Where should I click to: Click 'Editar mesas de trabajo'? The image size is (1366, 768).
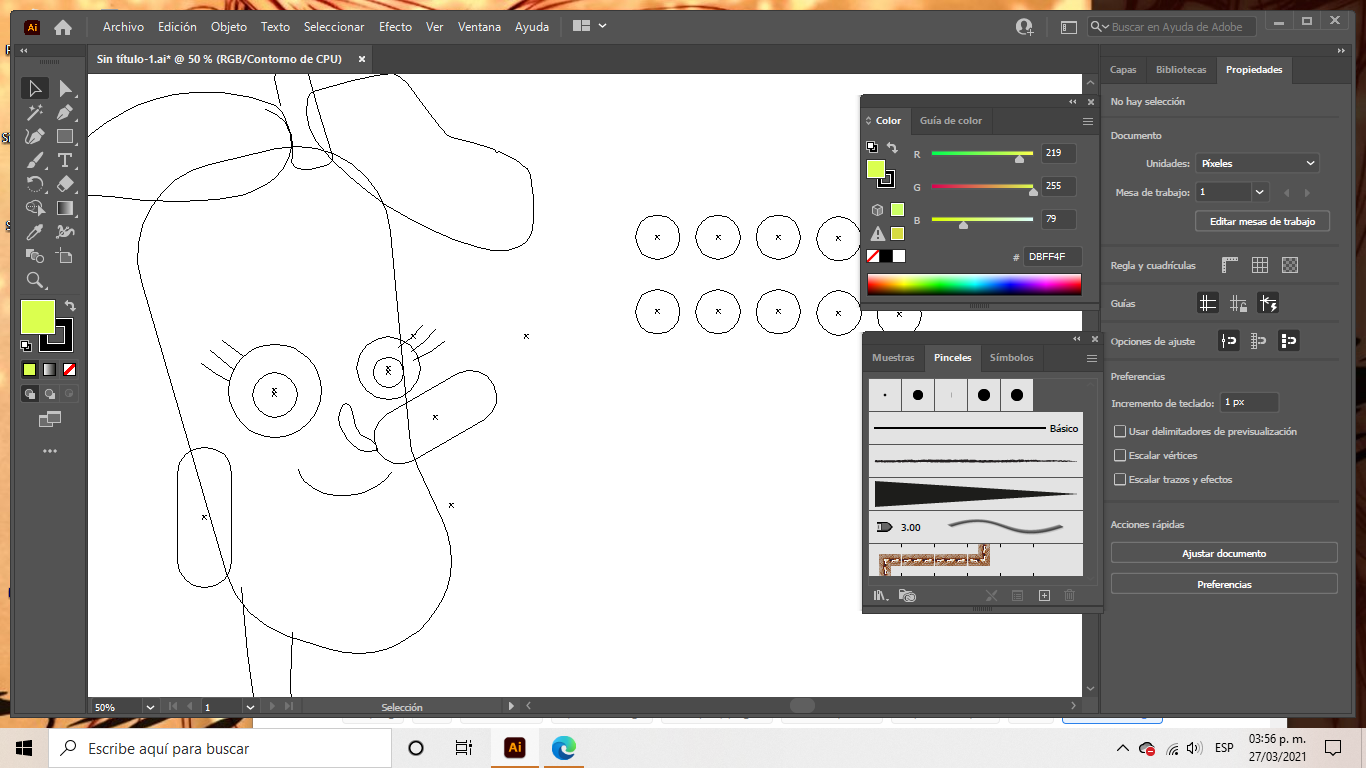1262,221
